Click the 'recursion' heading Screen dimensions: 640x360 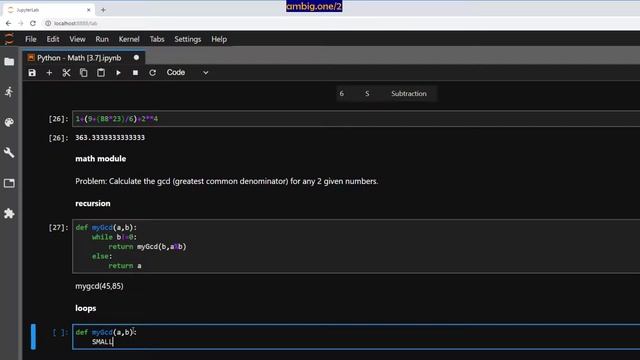[93, 203]
